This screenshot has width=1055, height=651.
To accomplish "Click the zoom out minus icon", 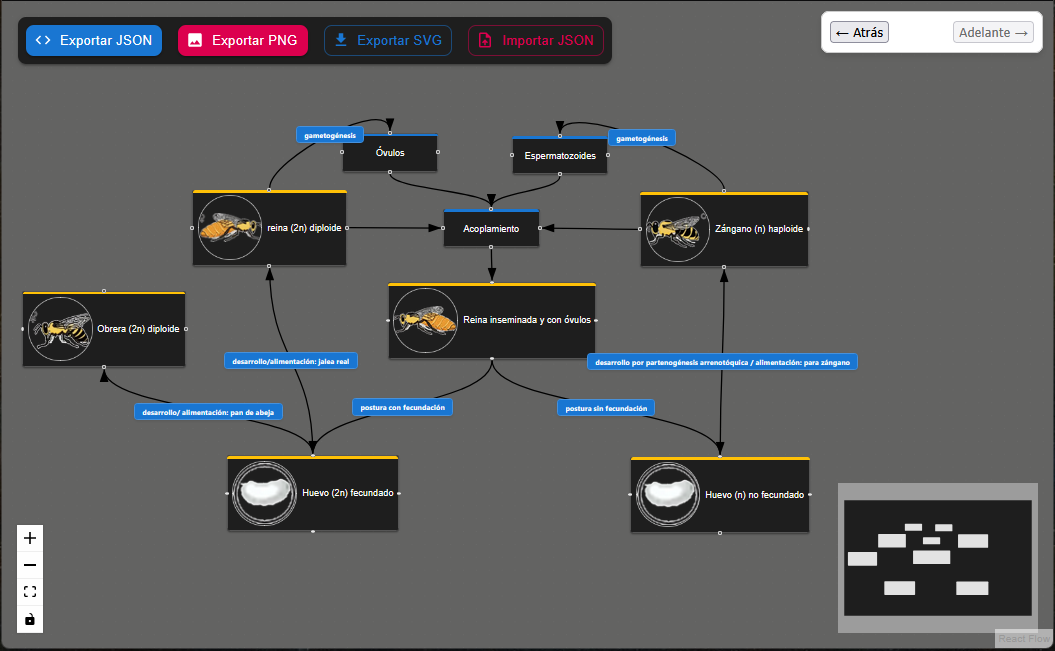I will pyautogui.click(x=30, y=565).
